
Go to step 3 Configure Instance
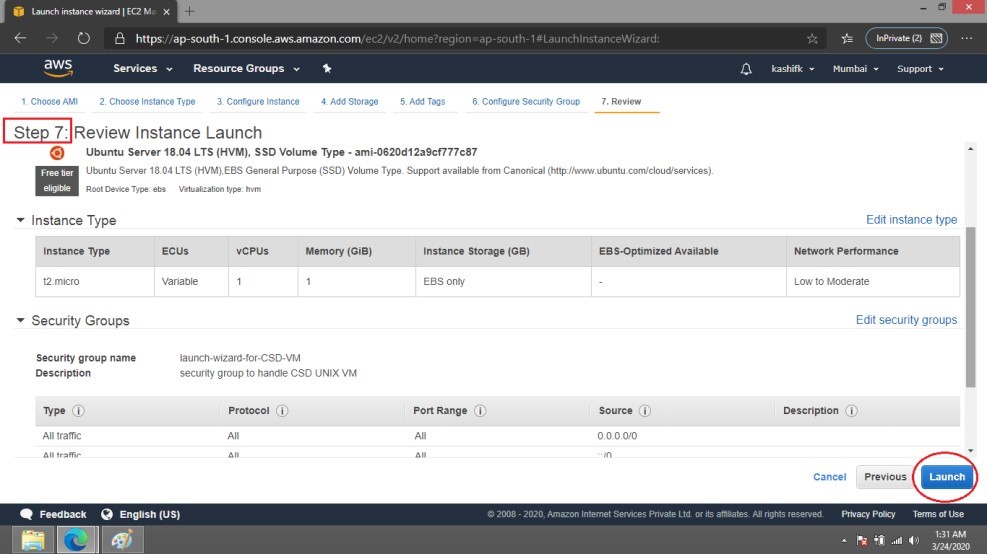click(258, 101)
